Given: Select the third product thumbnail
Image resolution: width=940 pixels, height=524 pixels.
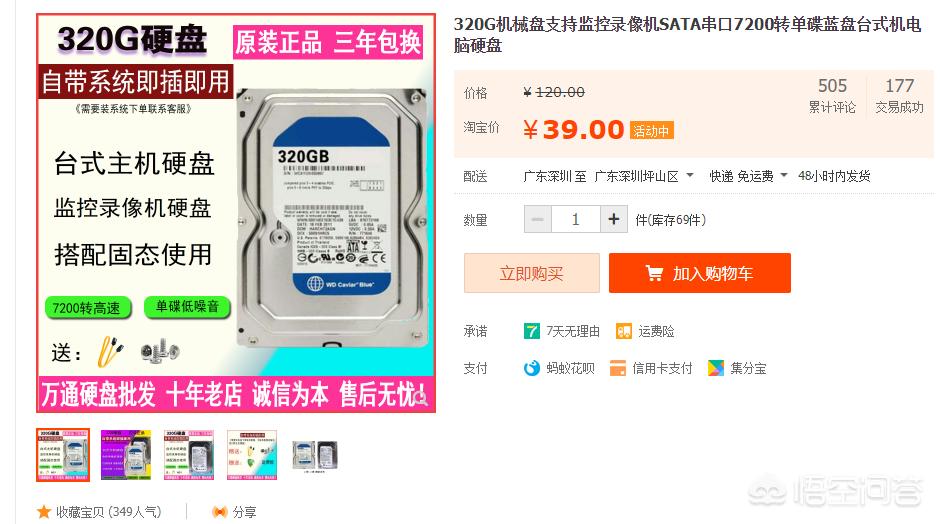Looking at the screenshot, I should click(x=189, y=454).
